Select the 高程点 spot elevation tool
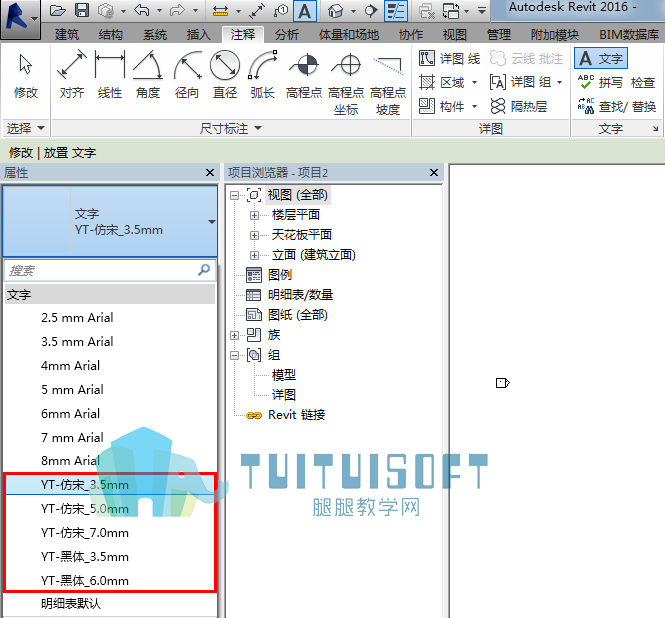The width and height of the screenshot is (665, 618). point(304,75)
